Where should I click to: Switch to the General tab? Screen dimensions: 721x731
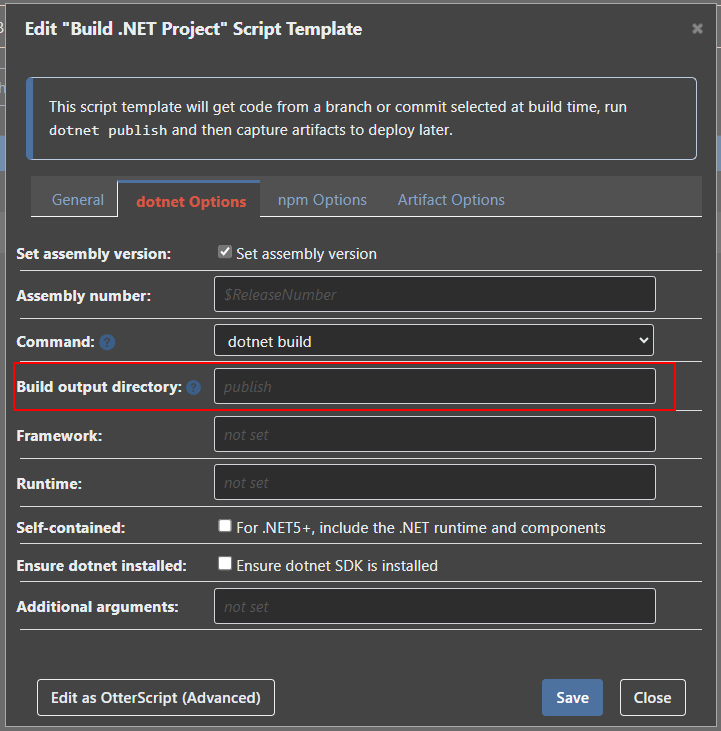point(78,200)
